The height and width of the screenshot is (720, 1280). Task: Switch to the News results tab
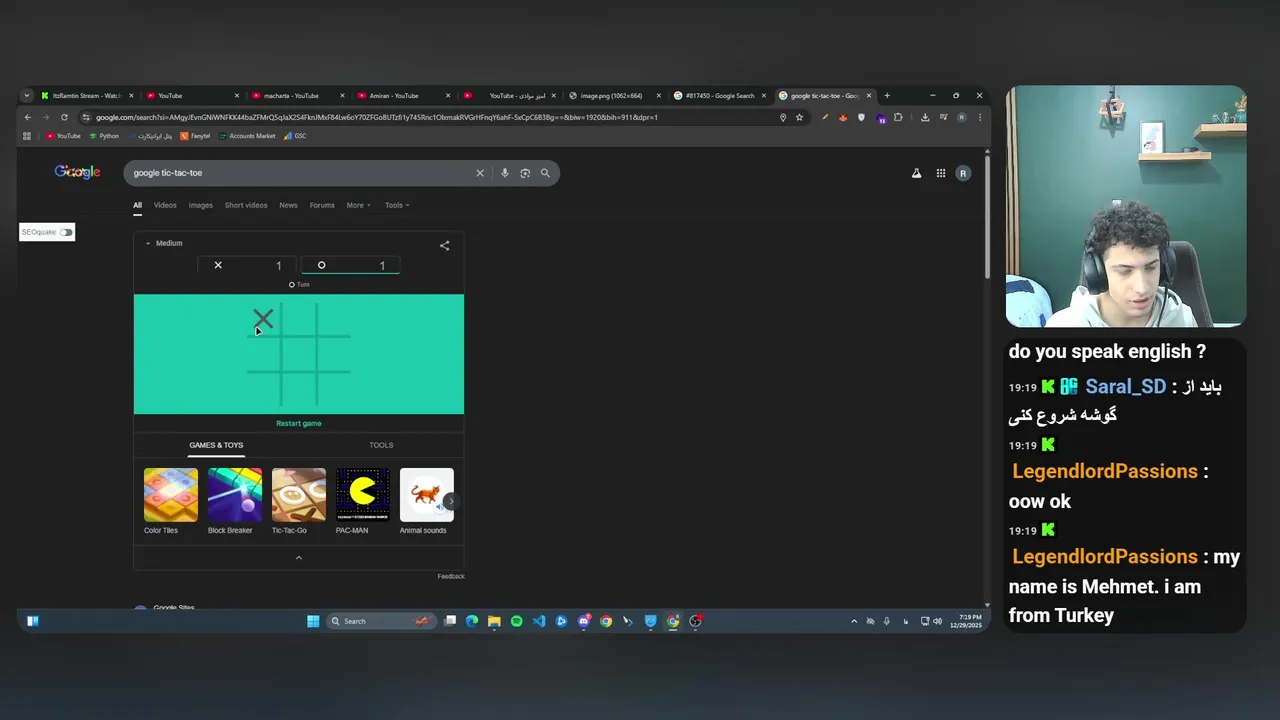(288, 205)
